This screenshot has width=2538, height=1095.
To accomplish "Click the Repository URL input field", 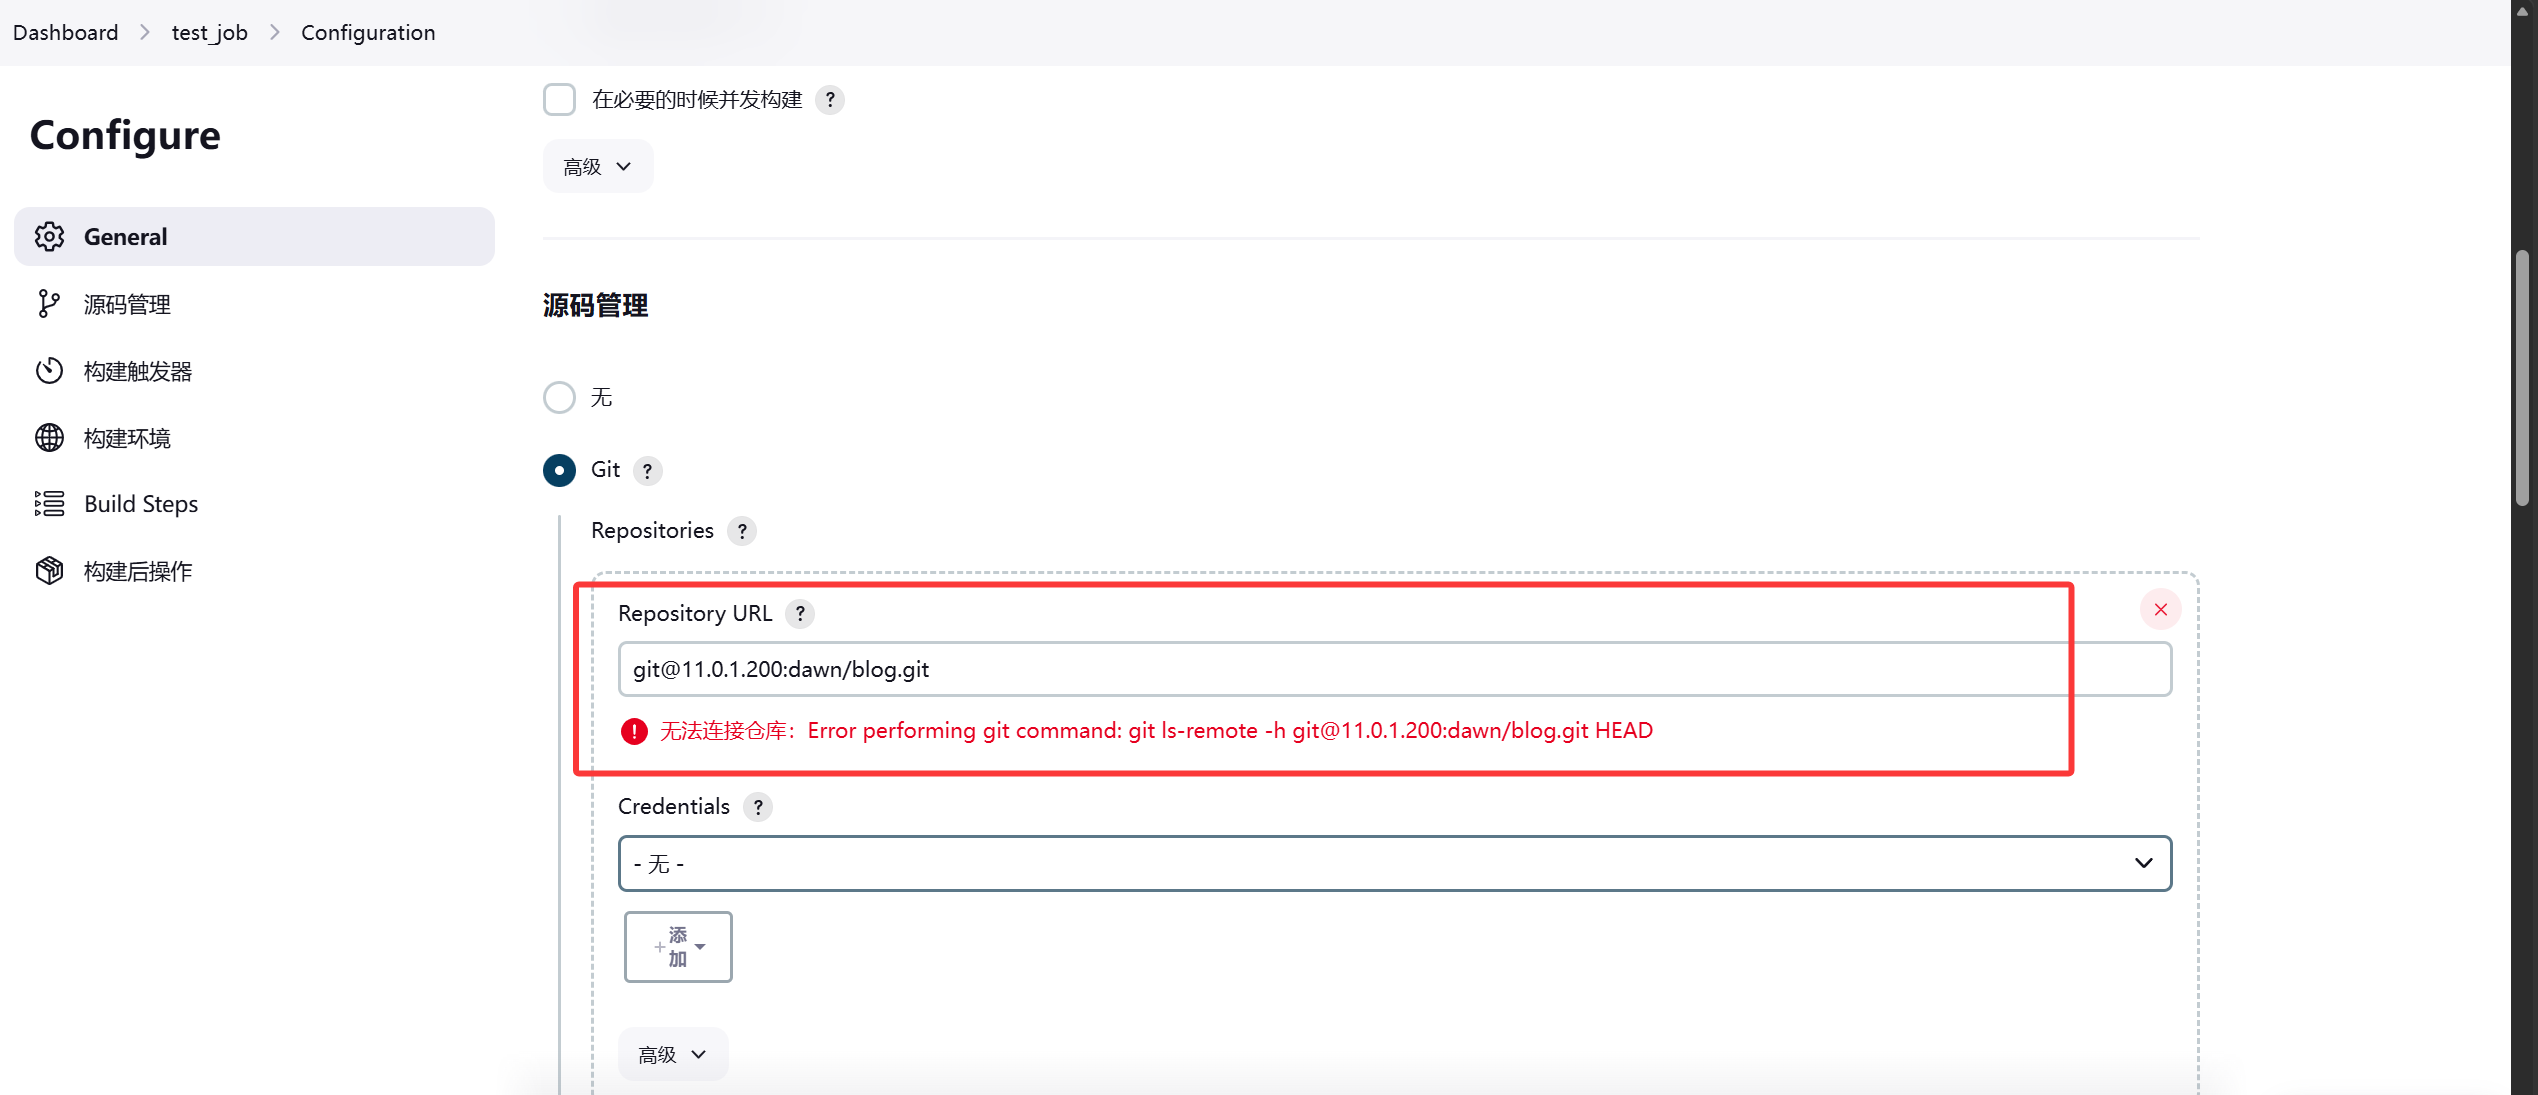I will point(1395,670).
